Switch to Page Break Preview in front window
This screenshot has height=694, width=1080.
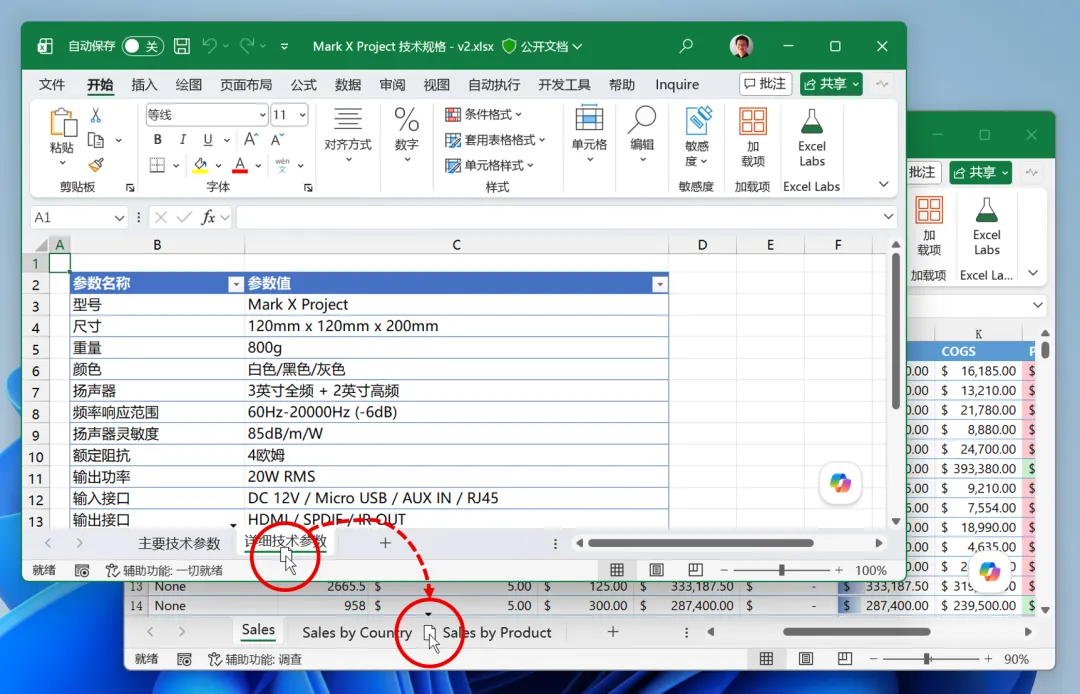click(x=696, y=569)
